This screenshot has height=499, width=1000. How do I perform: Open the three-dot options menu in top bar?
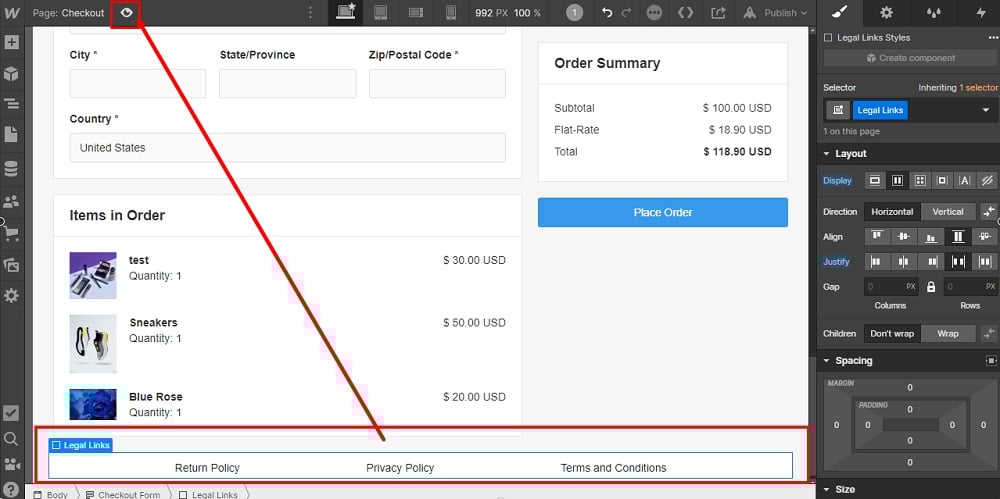pos(310,13)
